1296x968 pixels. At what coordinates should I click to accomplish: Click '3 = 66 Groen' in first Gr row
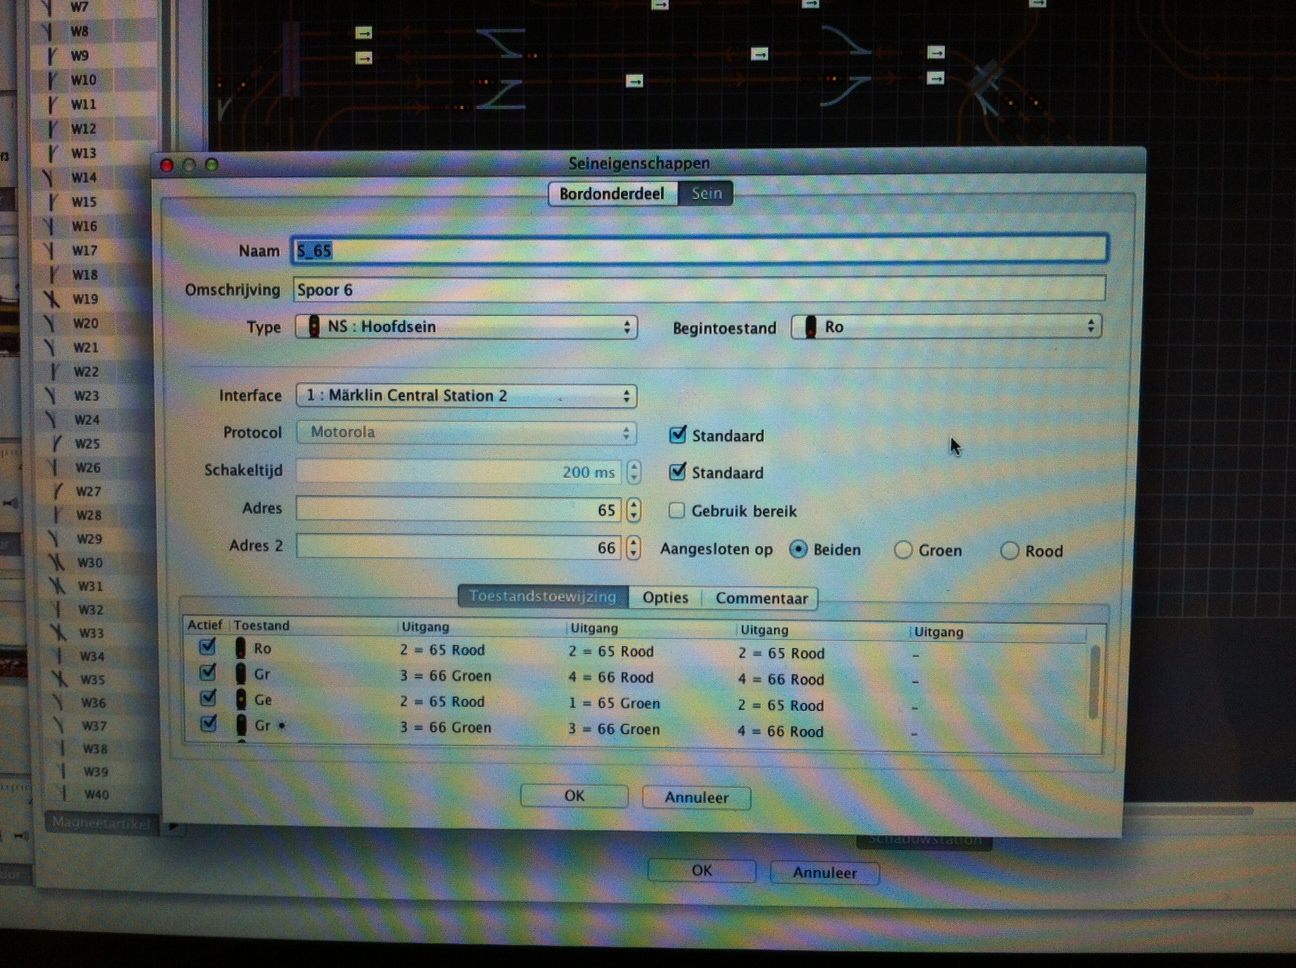445,676
